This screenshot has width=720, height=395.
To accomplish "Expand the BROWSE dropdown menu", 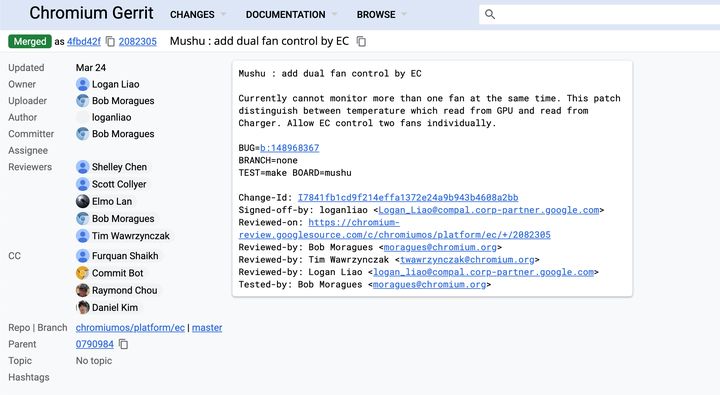I will 382,14.
